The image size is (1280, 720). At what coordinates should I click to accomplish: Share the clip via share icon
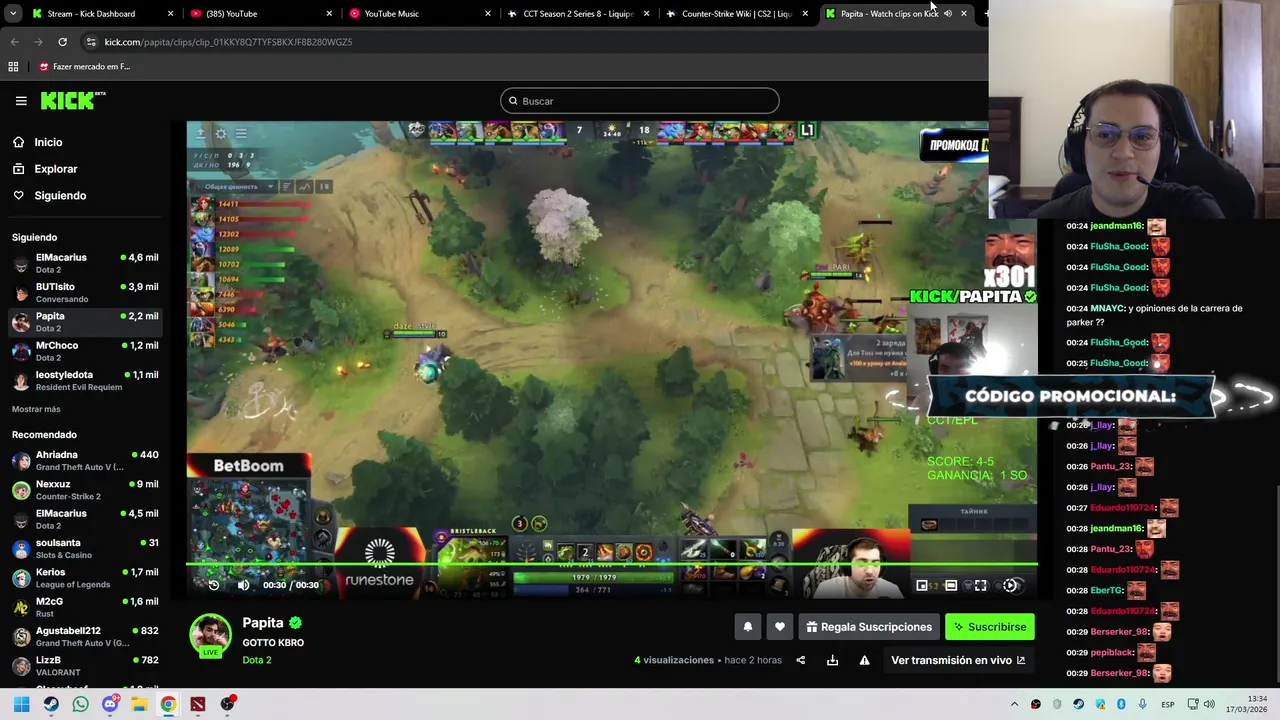coord(800,660)
